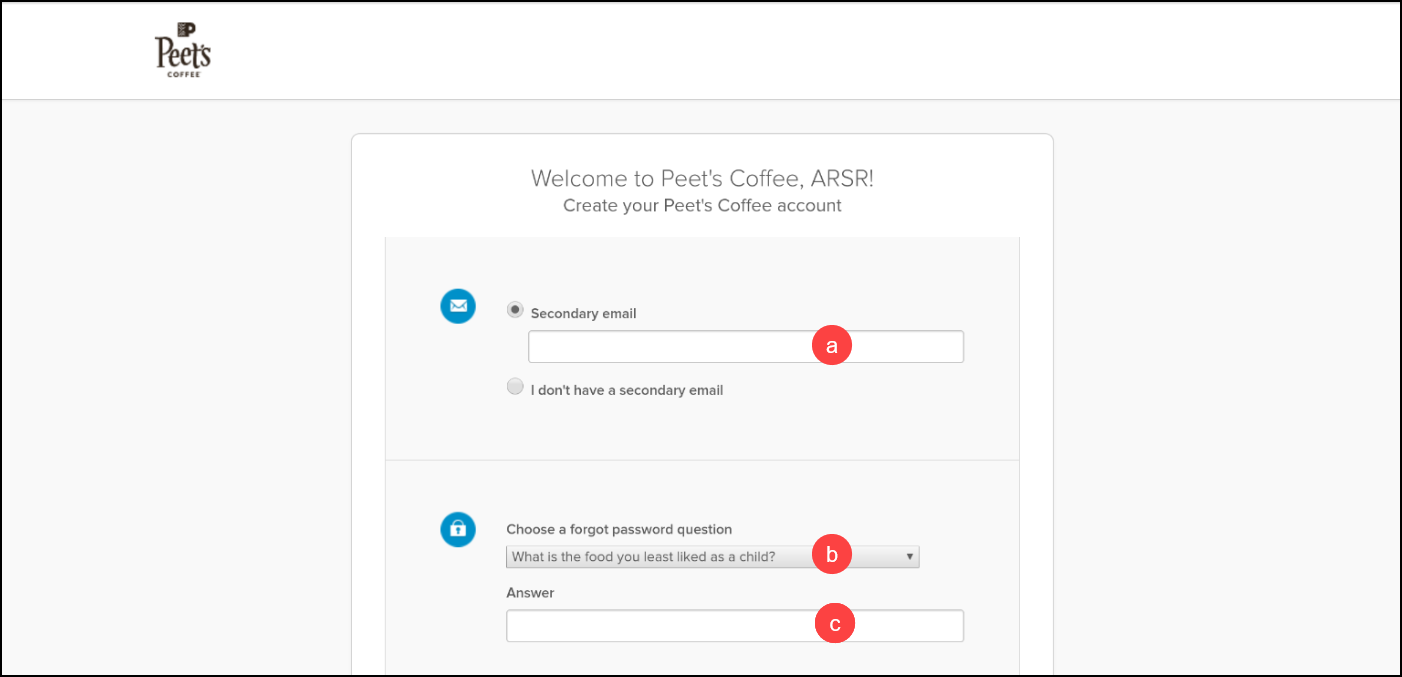Click the cup emblem atop the Peet's logo
The width and height of the screenshot is (1402, 677).
coord(185,29)
